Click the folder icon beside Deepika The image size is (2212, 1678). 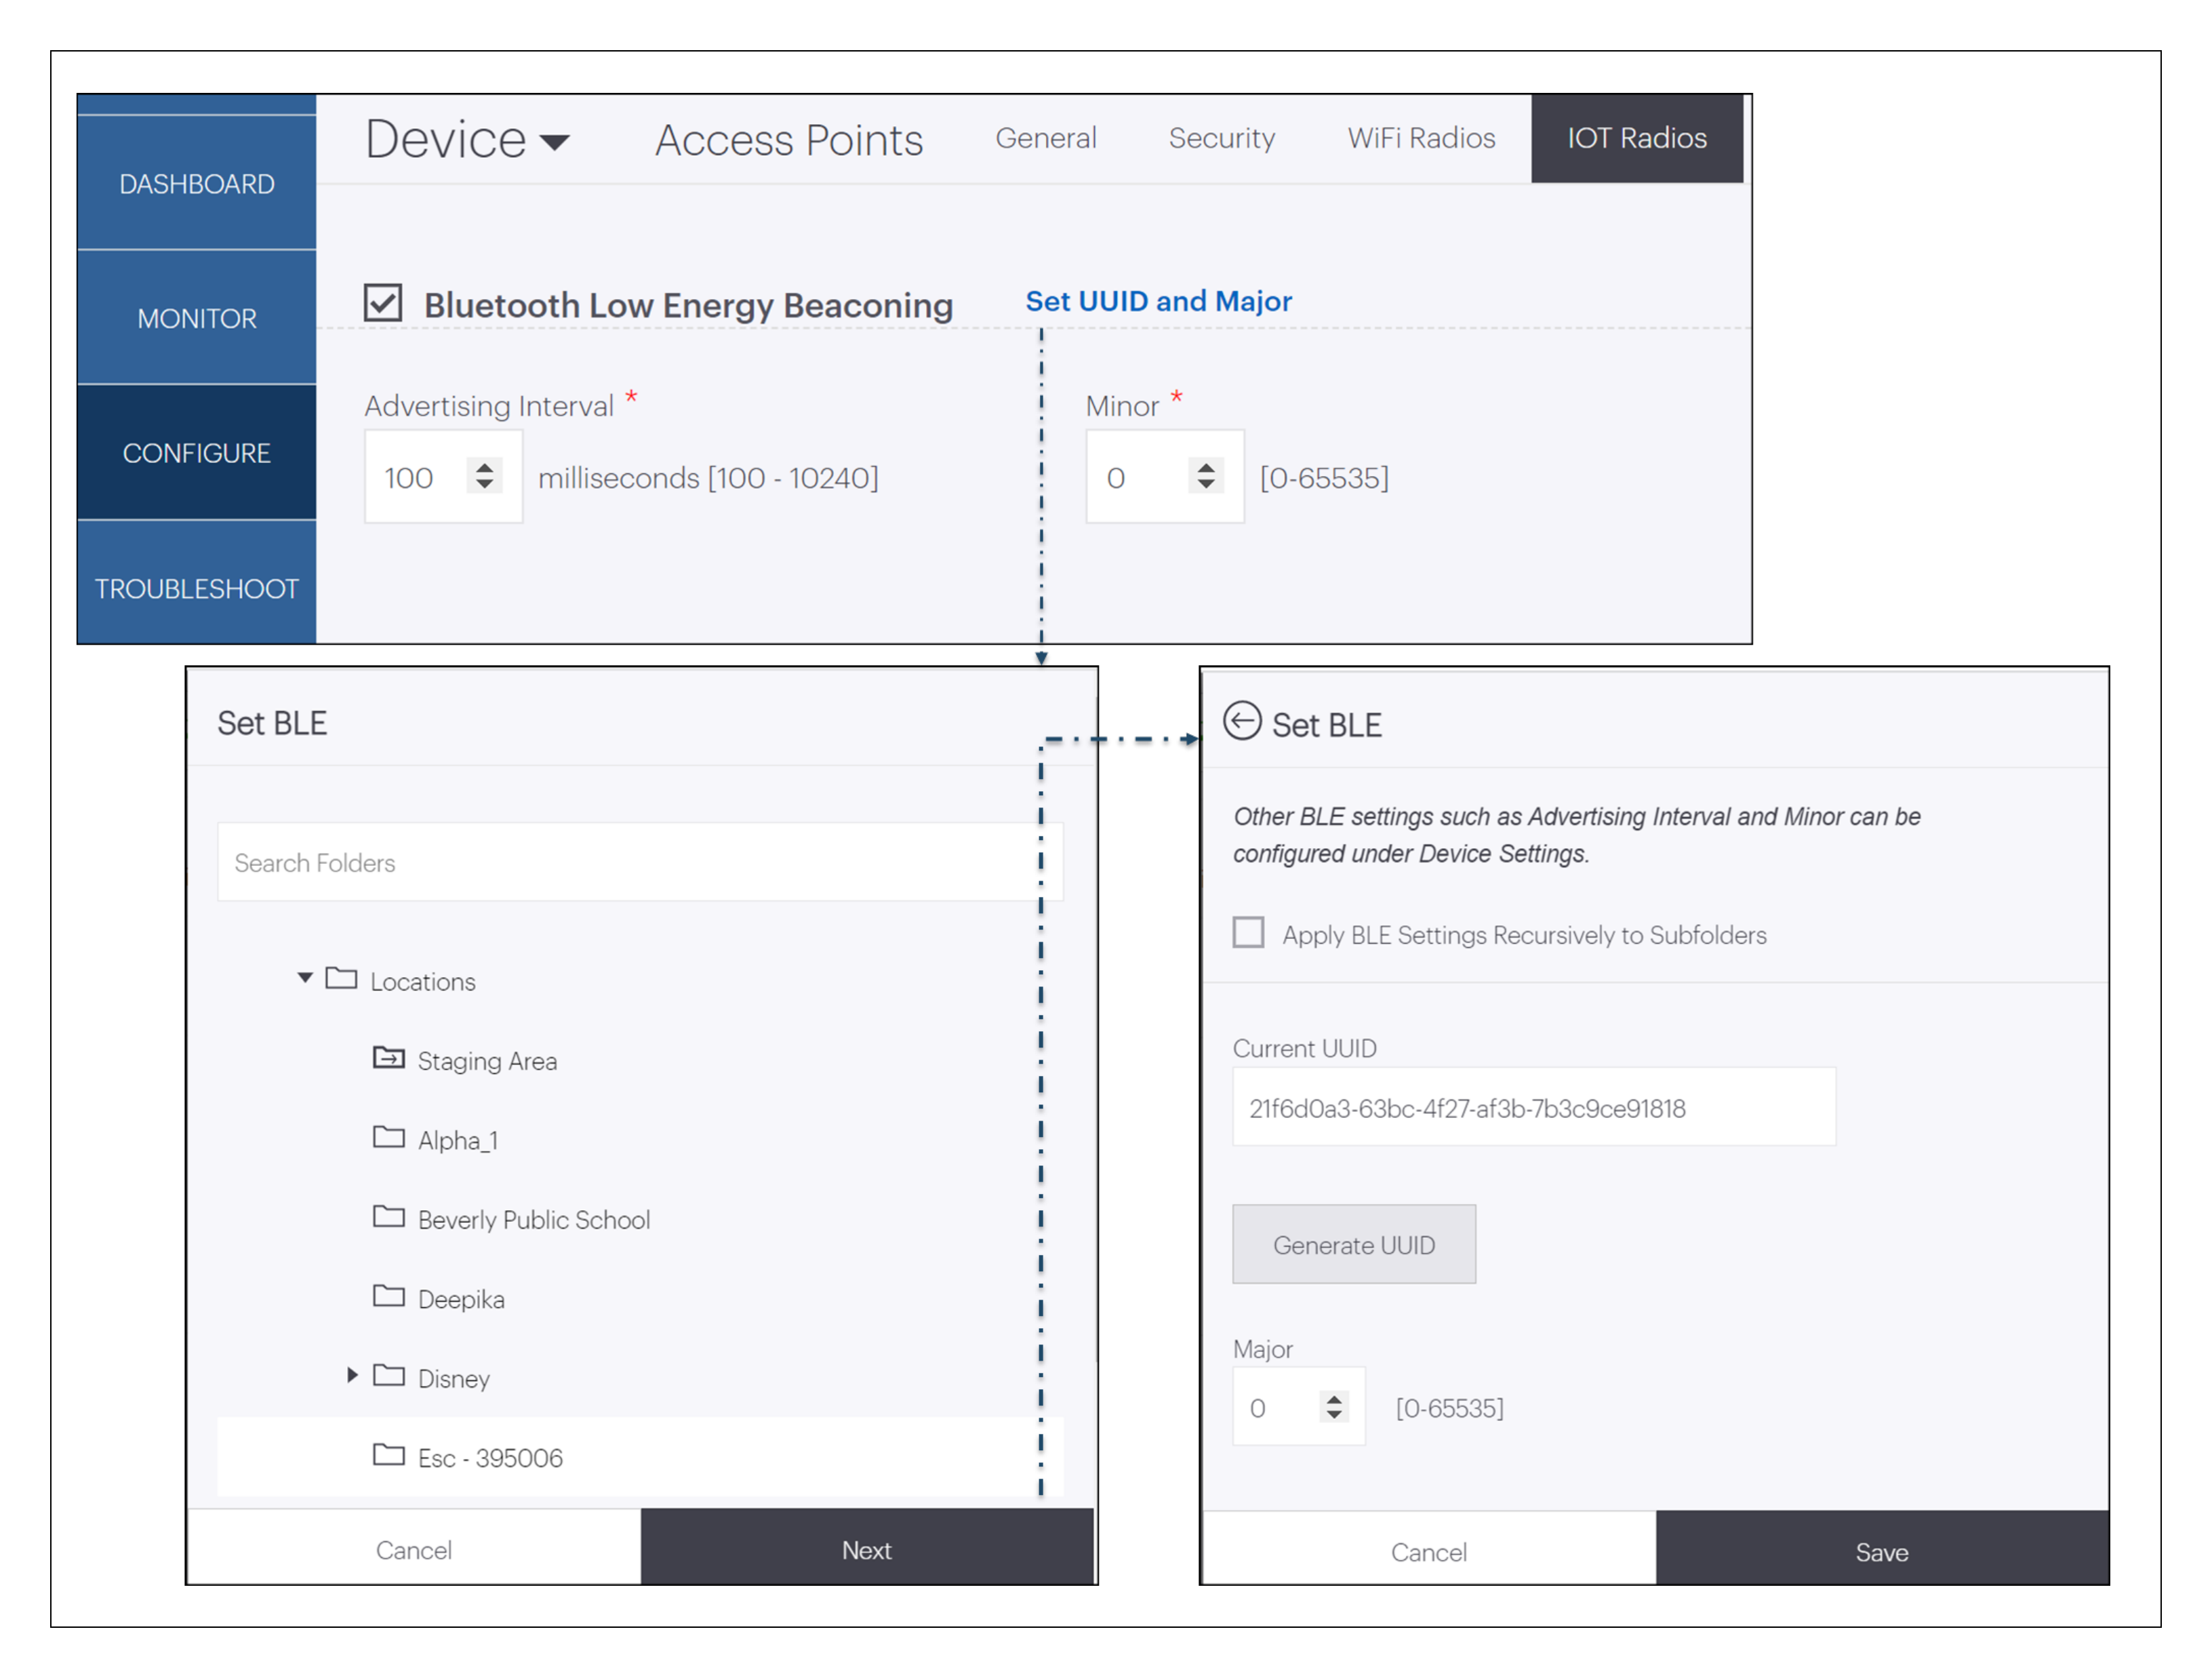pos(389,1296)
